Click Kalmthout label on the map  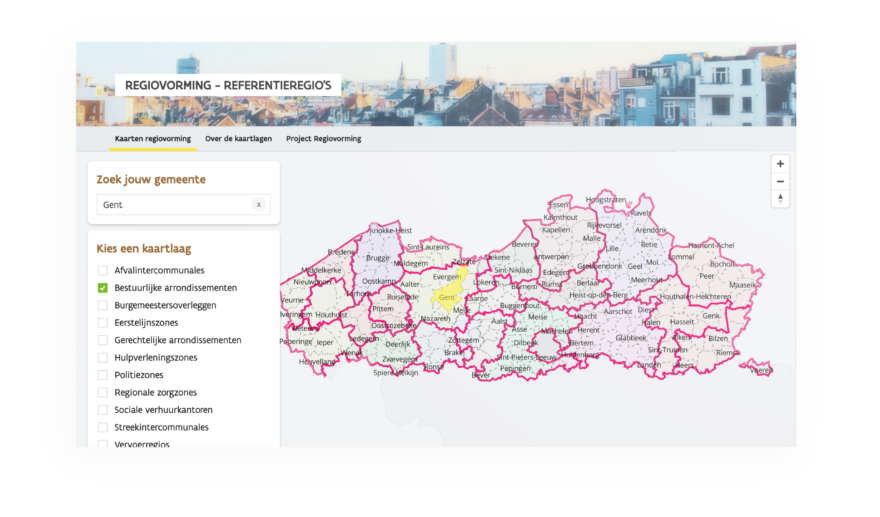click(x=560, y=217)
